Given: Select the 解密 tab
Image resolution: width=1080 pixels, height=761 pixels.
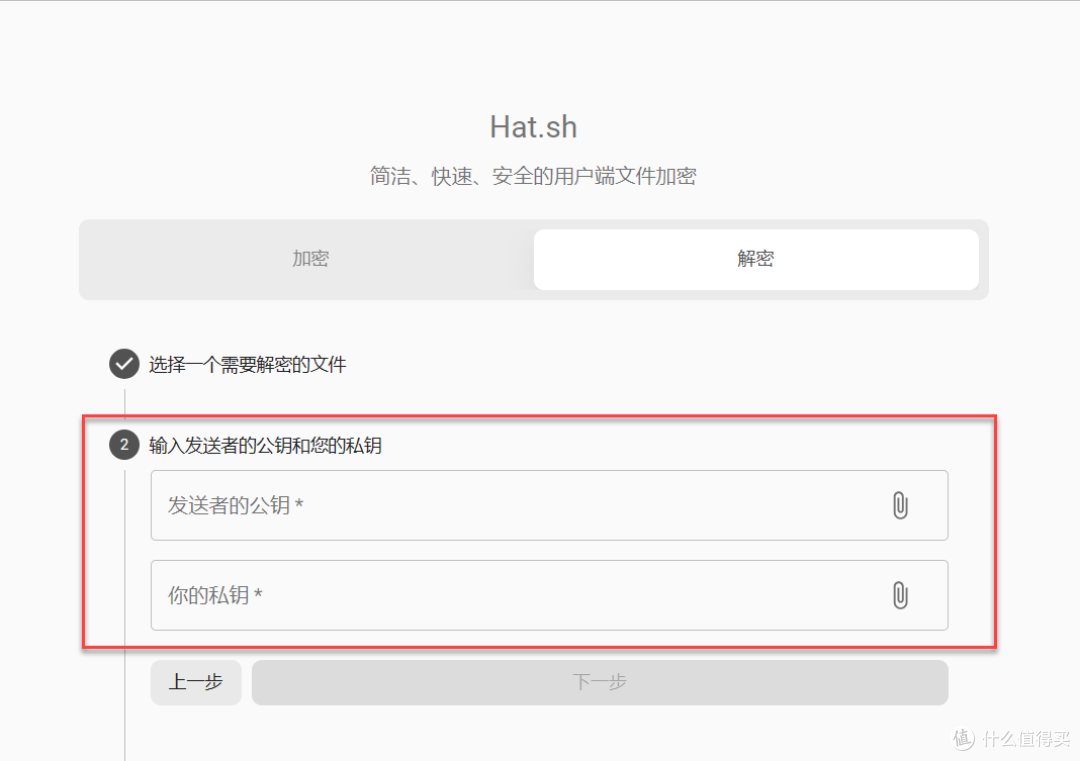Looking at the screenshot, I should [x=756, y=259].
